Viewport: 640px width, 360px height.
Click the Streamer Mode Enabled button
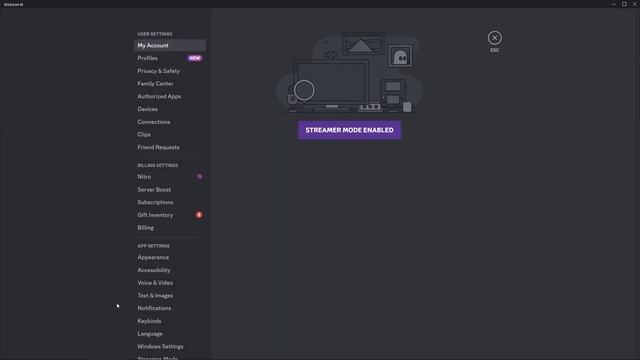pyautogui.click(x=349, y=130)
